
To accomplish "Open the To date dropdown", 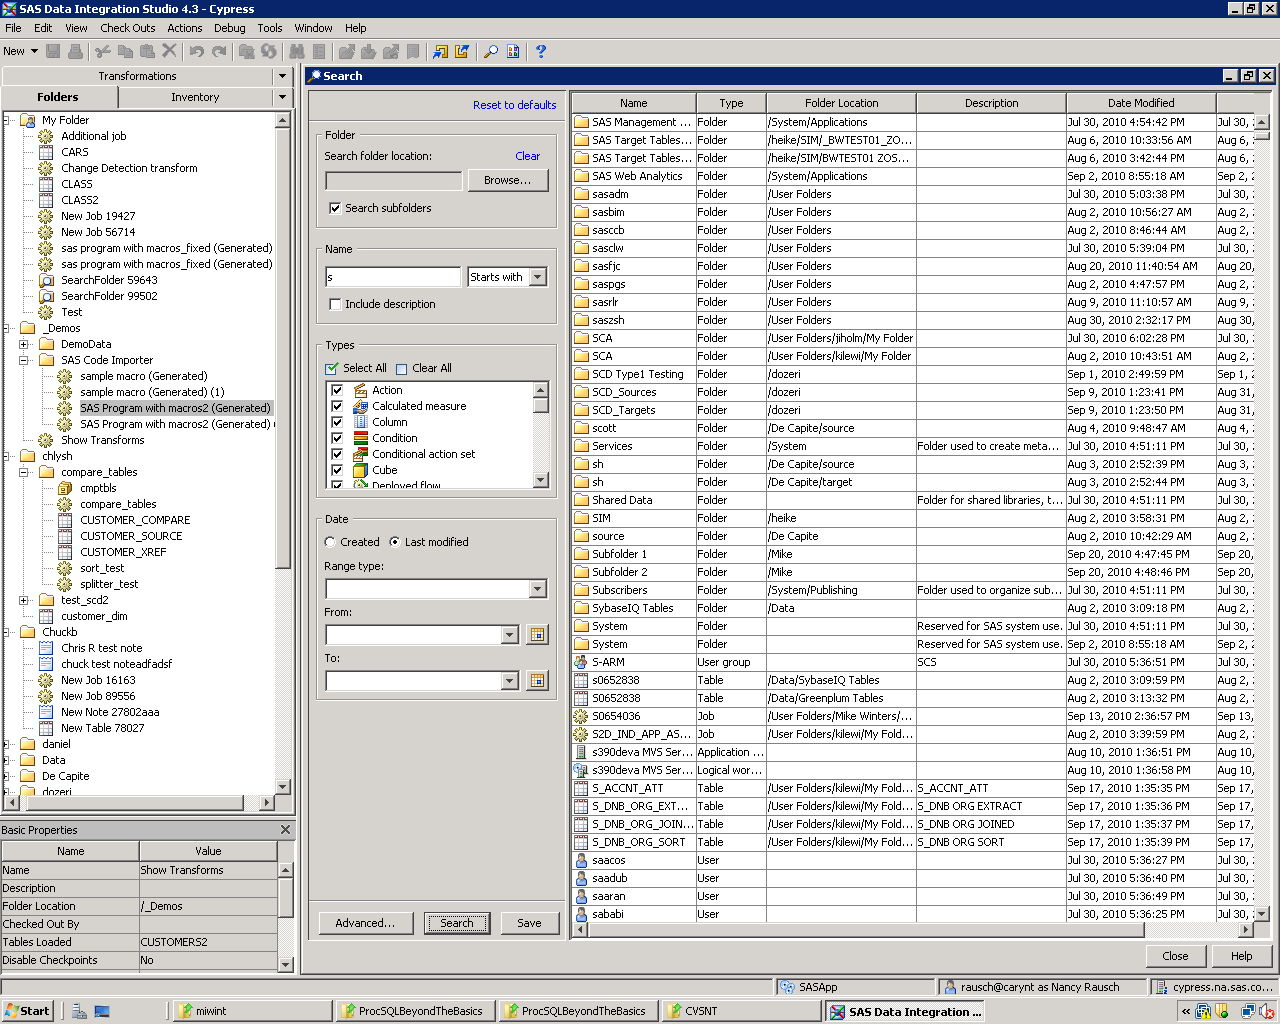I will pos(510,681).
